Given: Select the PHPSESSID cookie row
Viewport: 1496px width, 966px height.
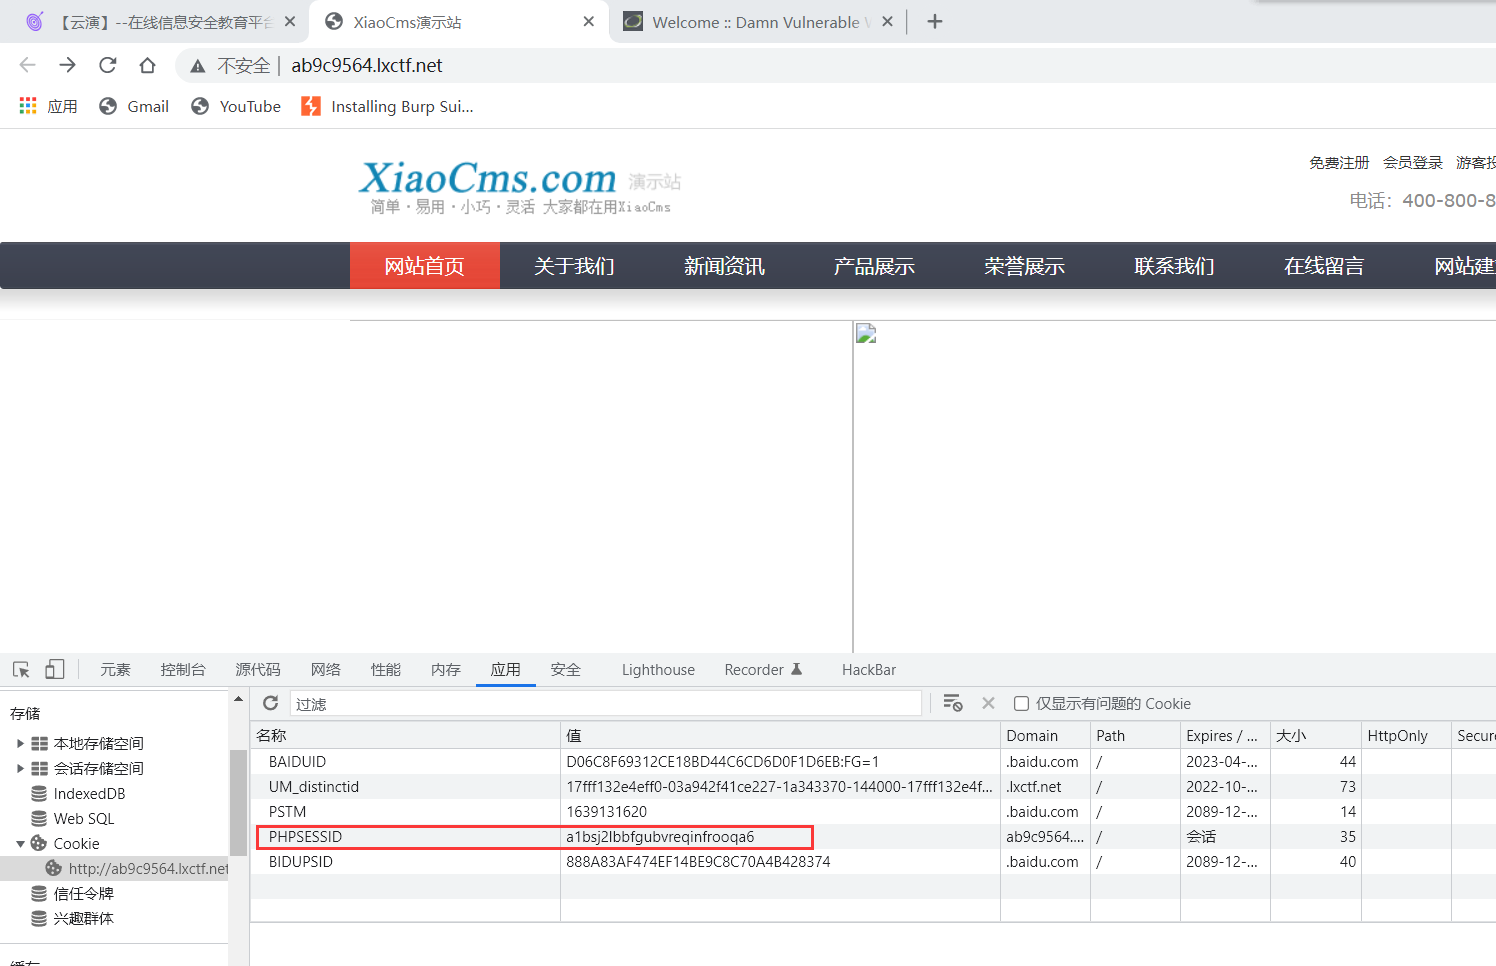Looking at the screenshot, I should [873, 837].
